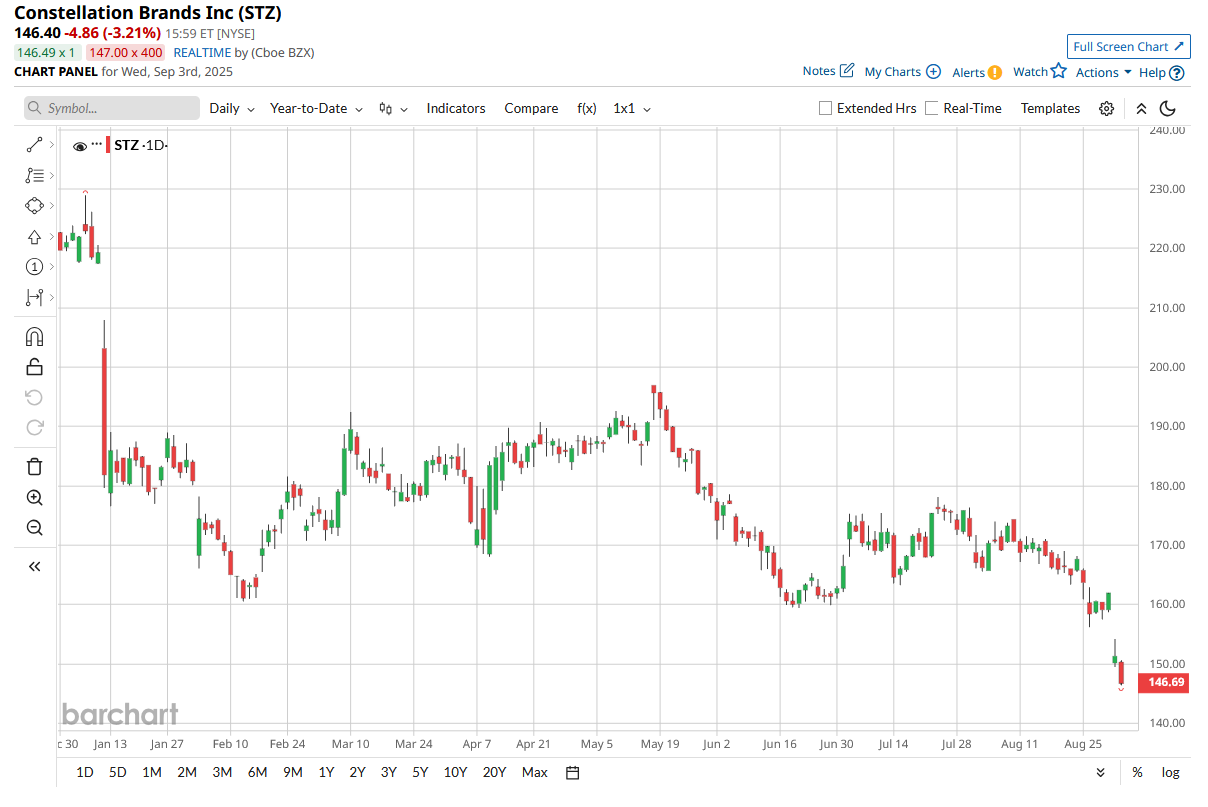Collapse the drawing tools sidebar
Viewport: 1208px width, 807px height.
(34, 566)
